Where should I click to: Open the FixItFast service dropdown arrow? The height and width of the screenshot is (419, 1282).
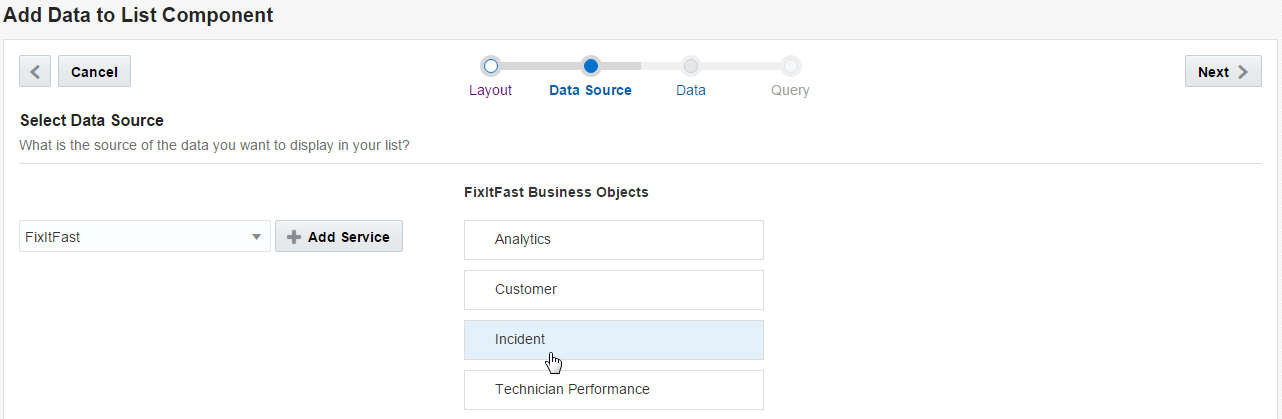[x=257, y=237]
